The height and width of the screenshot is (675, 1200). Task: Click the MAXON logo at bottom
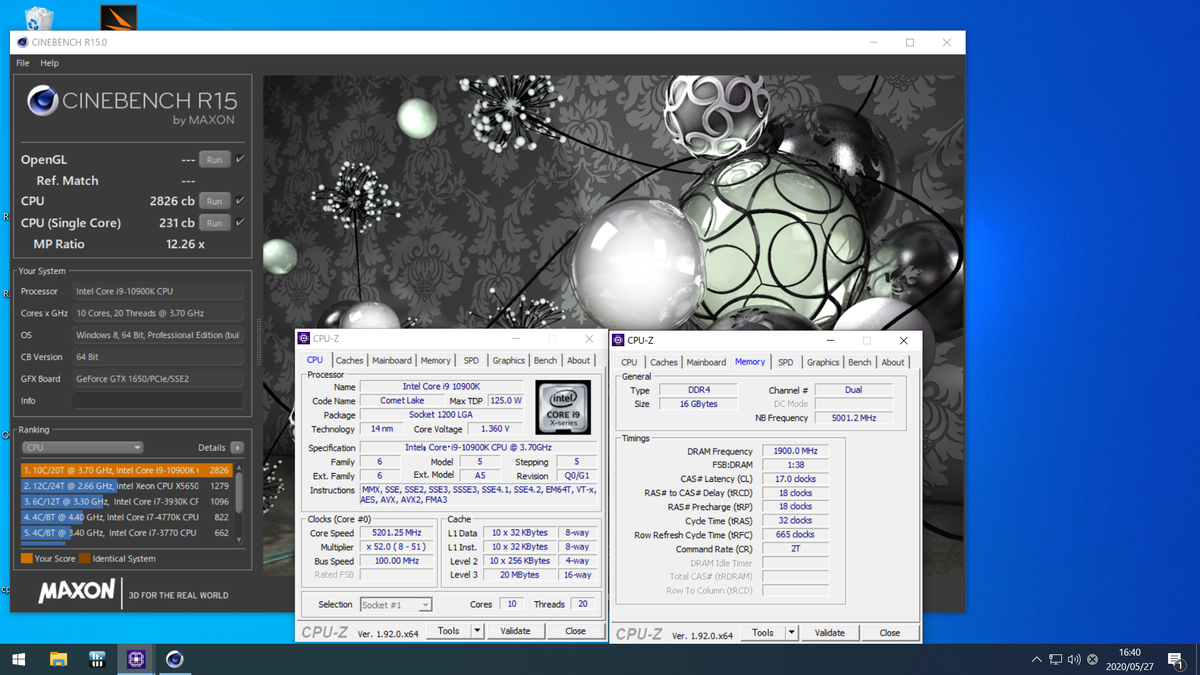coord(77,592)
